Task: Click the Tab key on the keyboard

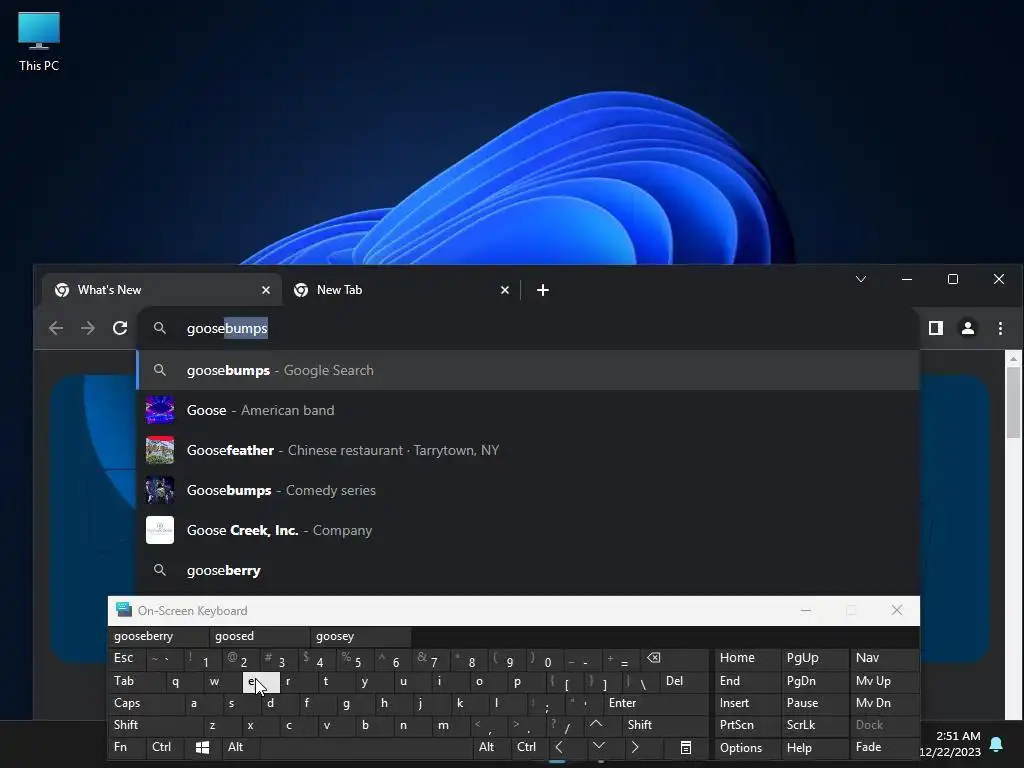Action: (x=135, y=681)
